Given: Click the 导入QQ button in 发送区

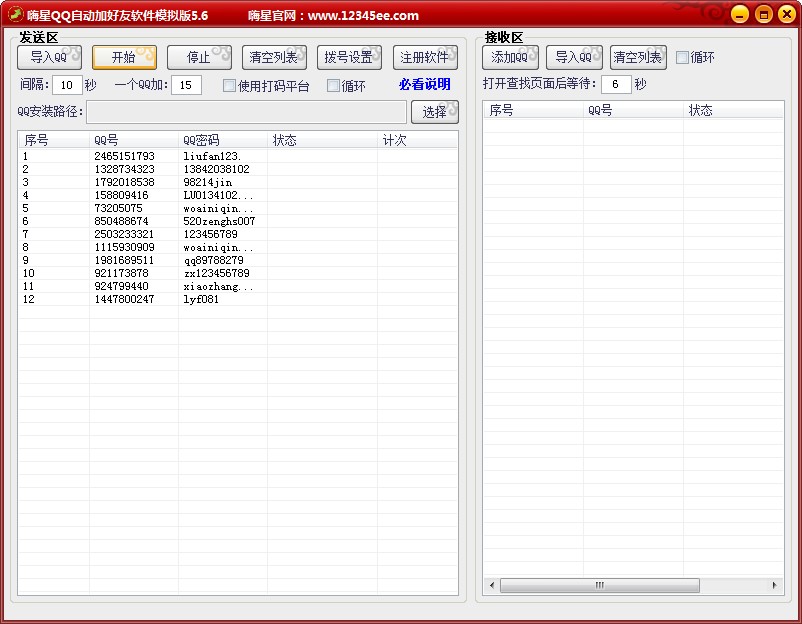Looking at the screenshot, I should [x=49, y=57].
